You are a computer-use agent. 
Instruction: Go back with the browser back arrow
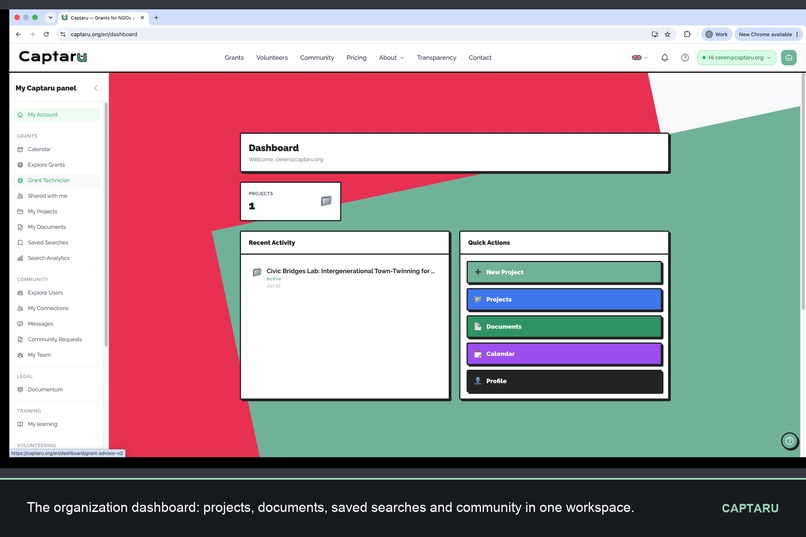click(x=19, y=34)
